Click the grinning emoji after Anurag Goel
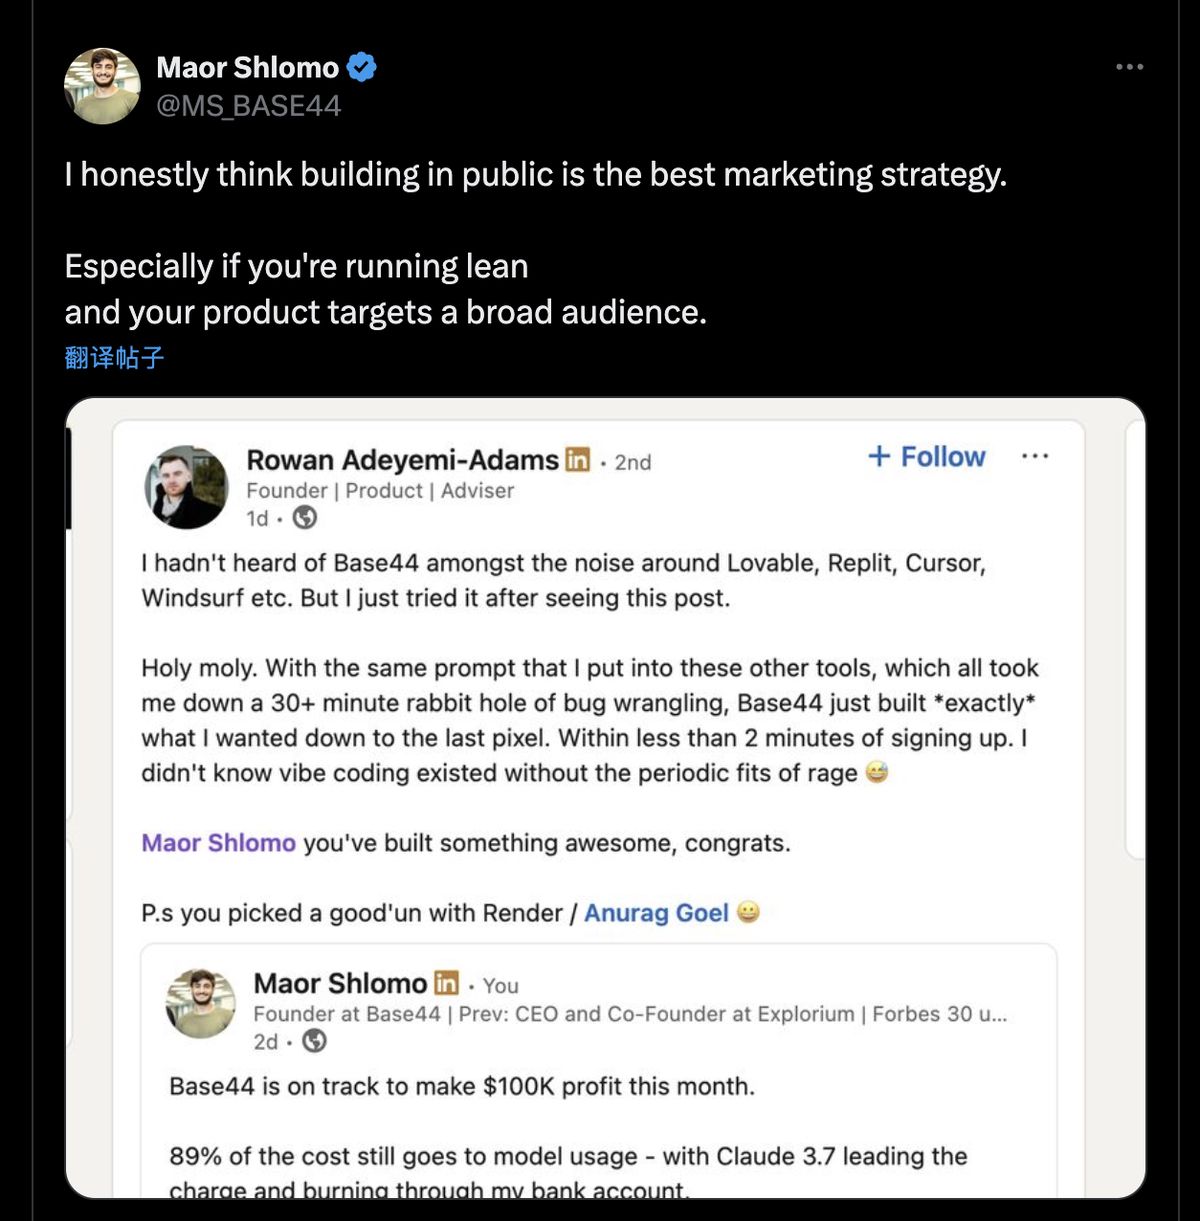Viewport: 1200px width, 1221px height. pos(748,912)
